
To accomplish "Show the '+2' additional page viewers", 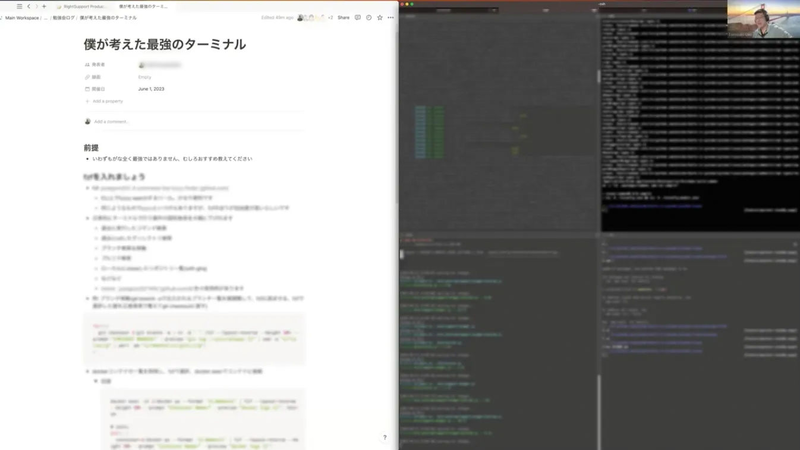I will coord(330,18).
